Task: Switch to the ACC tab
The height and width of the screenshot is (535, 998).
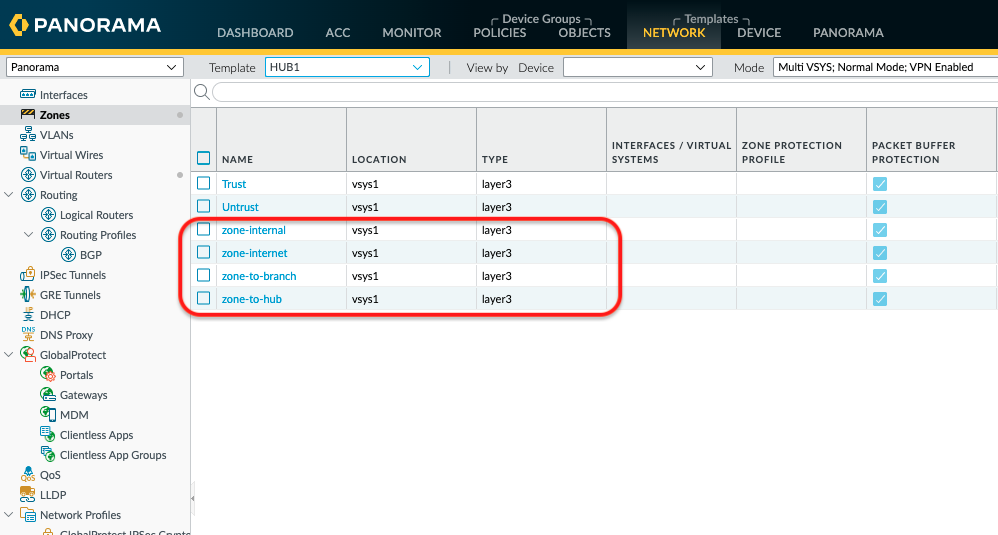Action: pos(338,32)
